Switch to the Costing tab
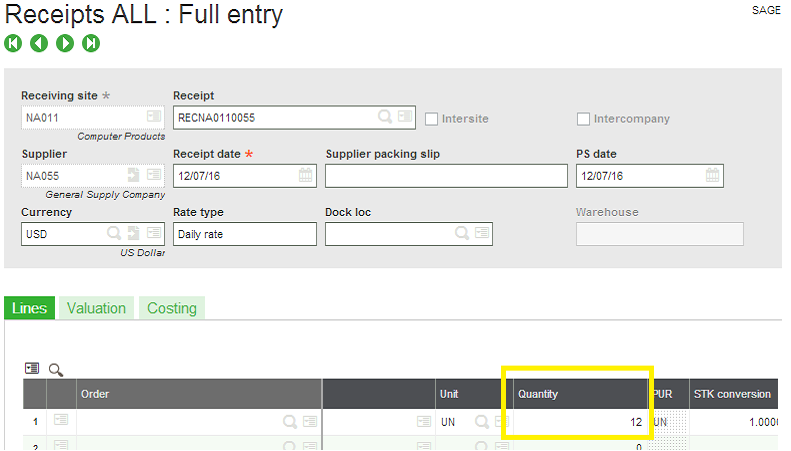The image size is (791, 451). point(172,308)
